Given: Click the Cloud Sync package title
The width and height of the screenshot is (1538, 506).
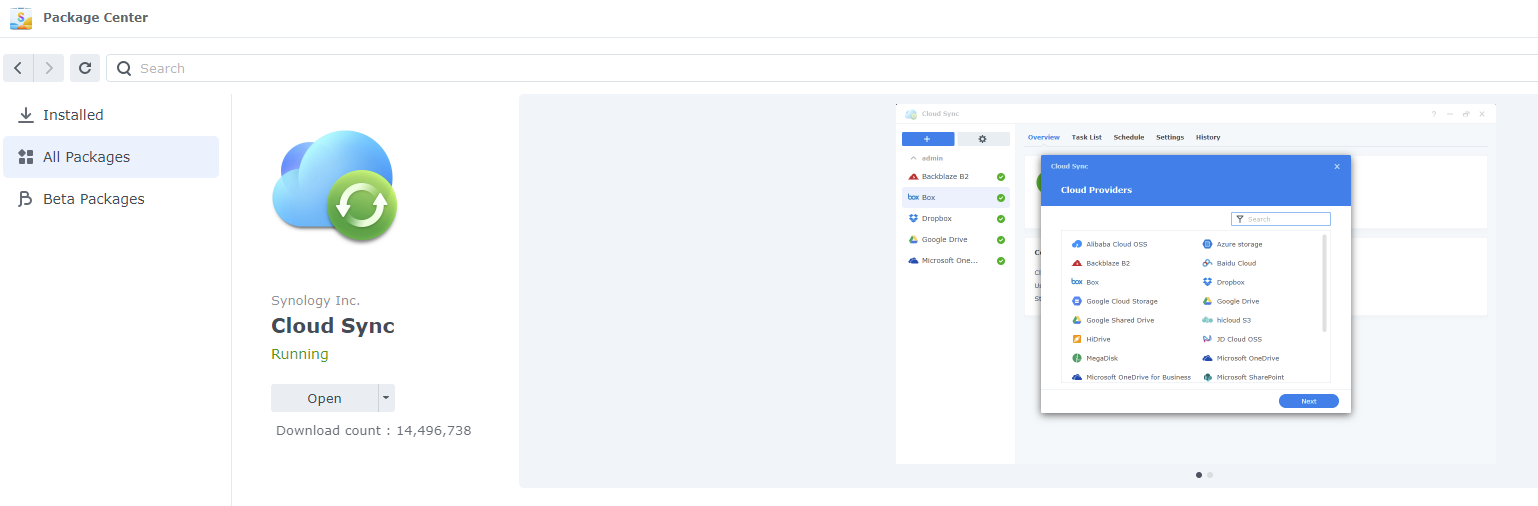Looking at the screenshot, I should 333,326.
